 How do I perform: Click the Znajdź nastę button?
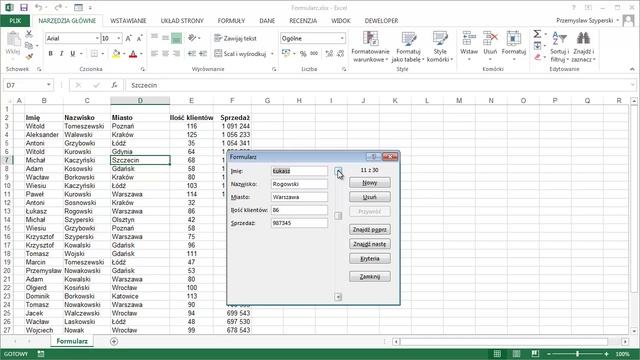(370, 244)
